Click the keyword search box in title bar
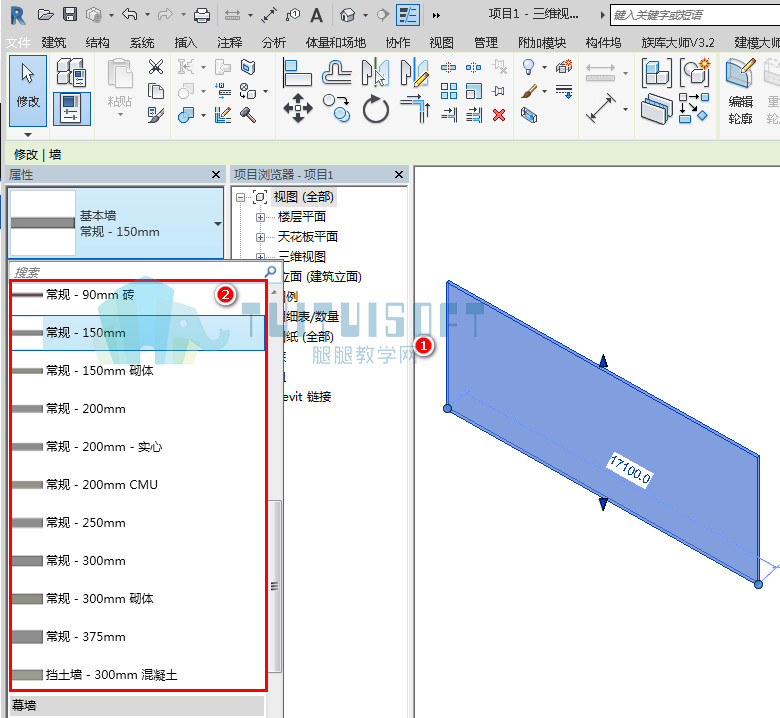Image resolution: width=780 pixels, height=718 pixels. click(x=695, y=15)
